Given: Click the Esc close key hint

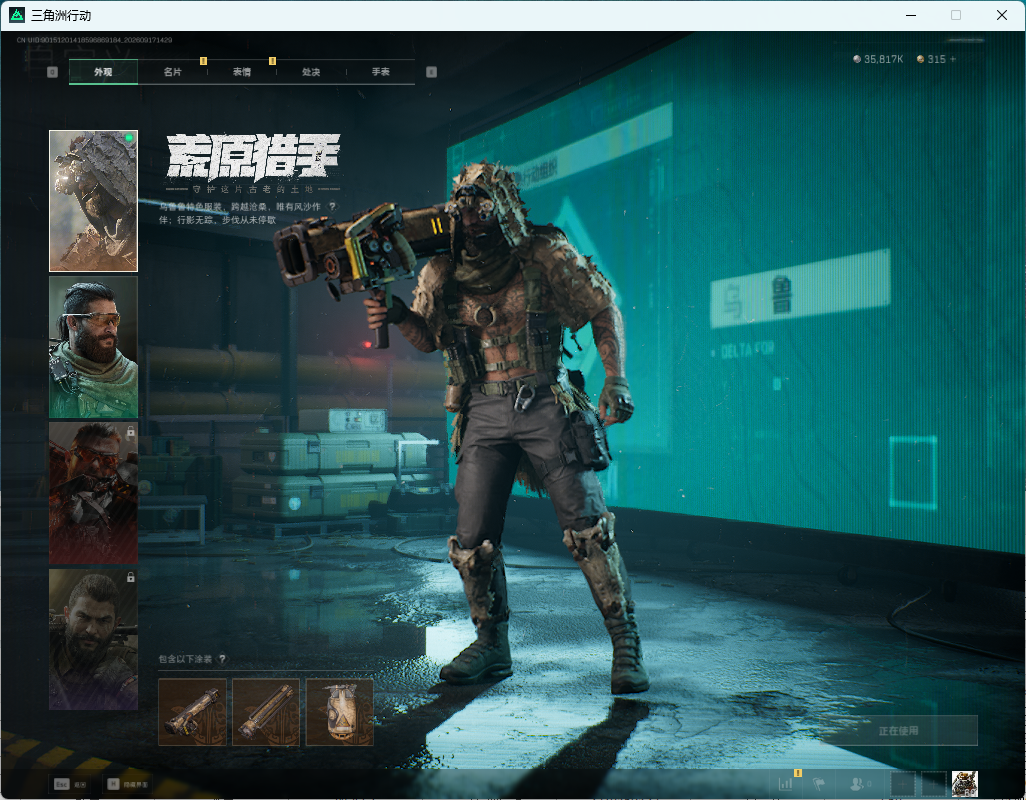Looking at the screenshot, I should pyautogui.click(x=70, y=784).
